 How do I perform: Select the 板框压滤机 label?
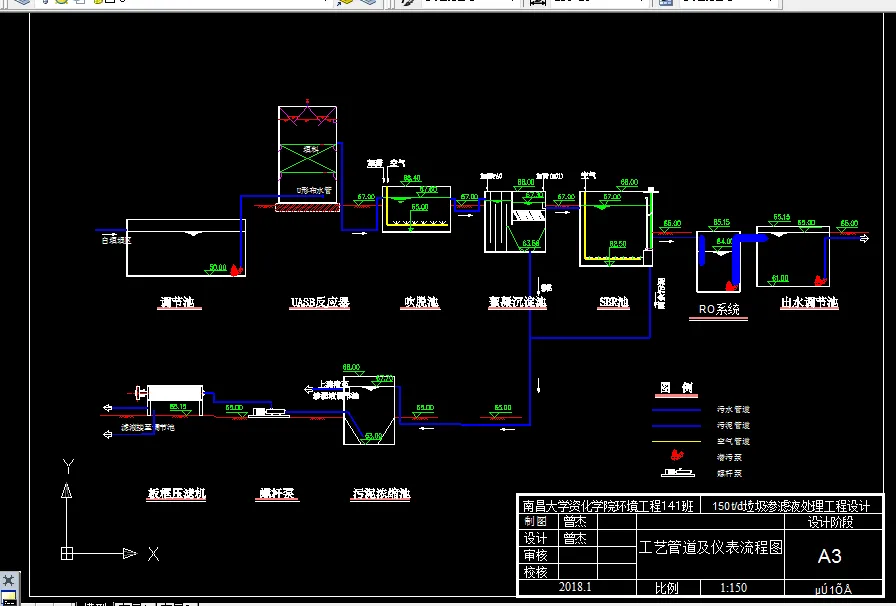pos(177,493)
